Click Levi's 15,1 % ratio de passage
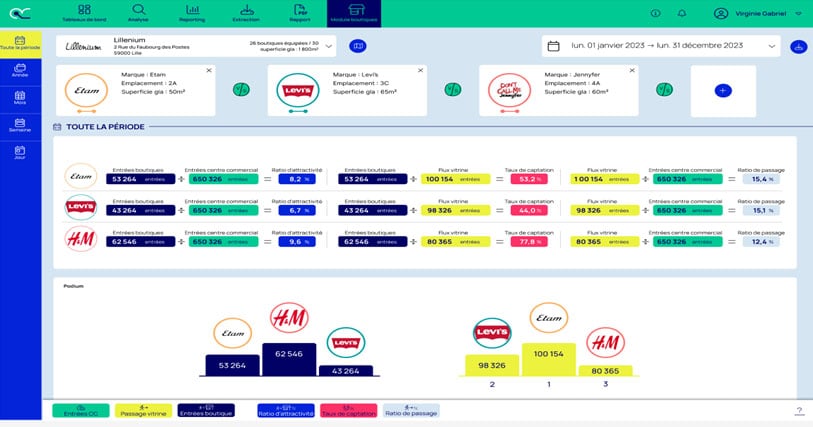 pyautogui.click(x=761, y=210)
